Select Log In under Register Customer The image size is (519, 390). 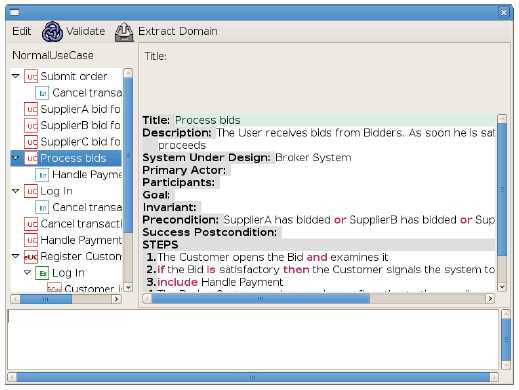pos(68,273)
